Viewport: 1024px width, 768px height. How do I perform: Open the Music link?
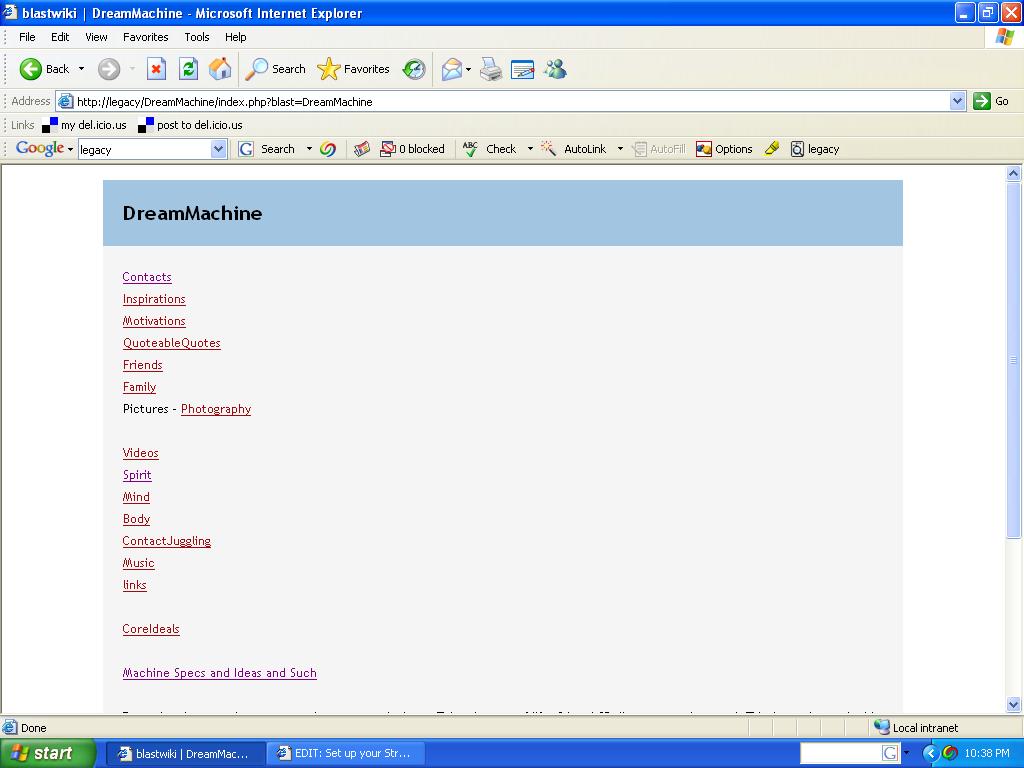coord(138,563)
